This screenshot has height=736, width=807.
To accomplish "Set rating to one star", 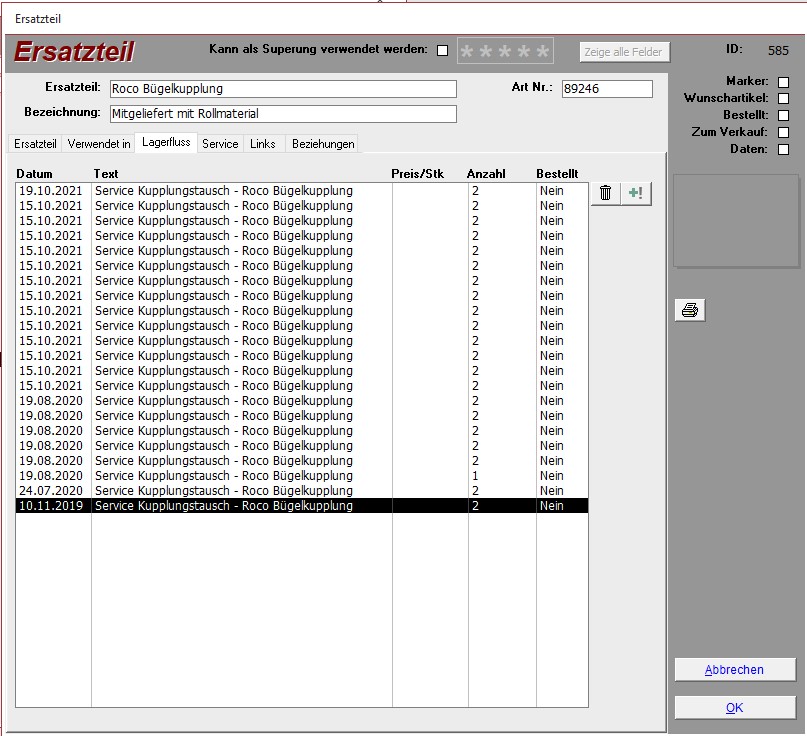I will click(x=467, y=51).
